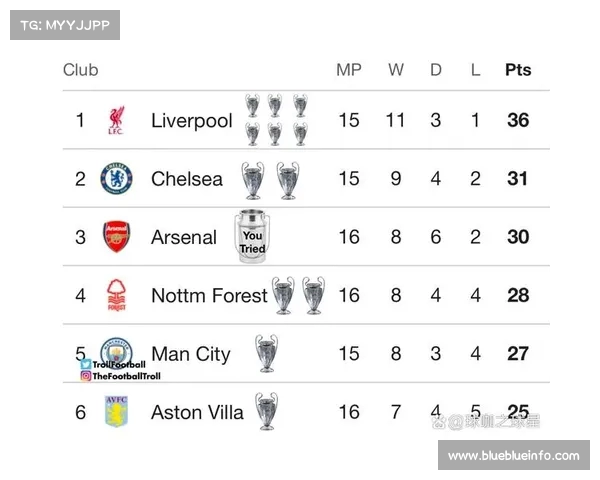600x480 pixels.
Task: Click Arsenal's "You Tried" trophy icon
Action: tap(252, 238)
